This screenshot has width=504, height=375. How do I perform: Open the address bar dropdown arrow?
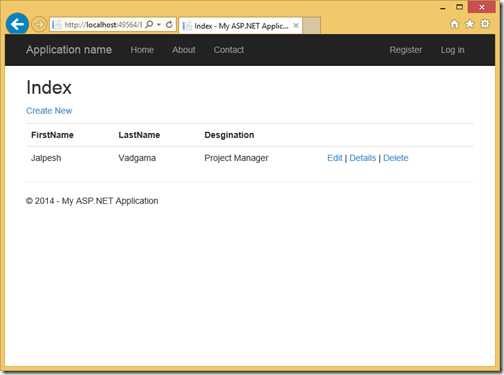point(159,25)
